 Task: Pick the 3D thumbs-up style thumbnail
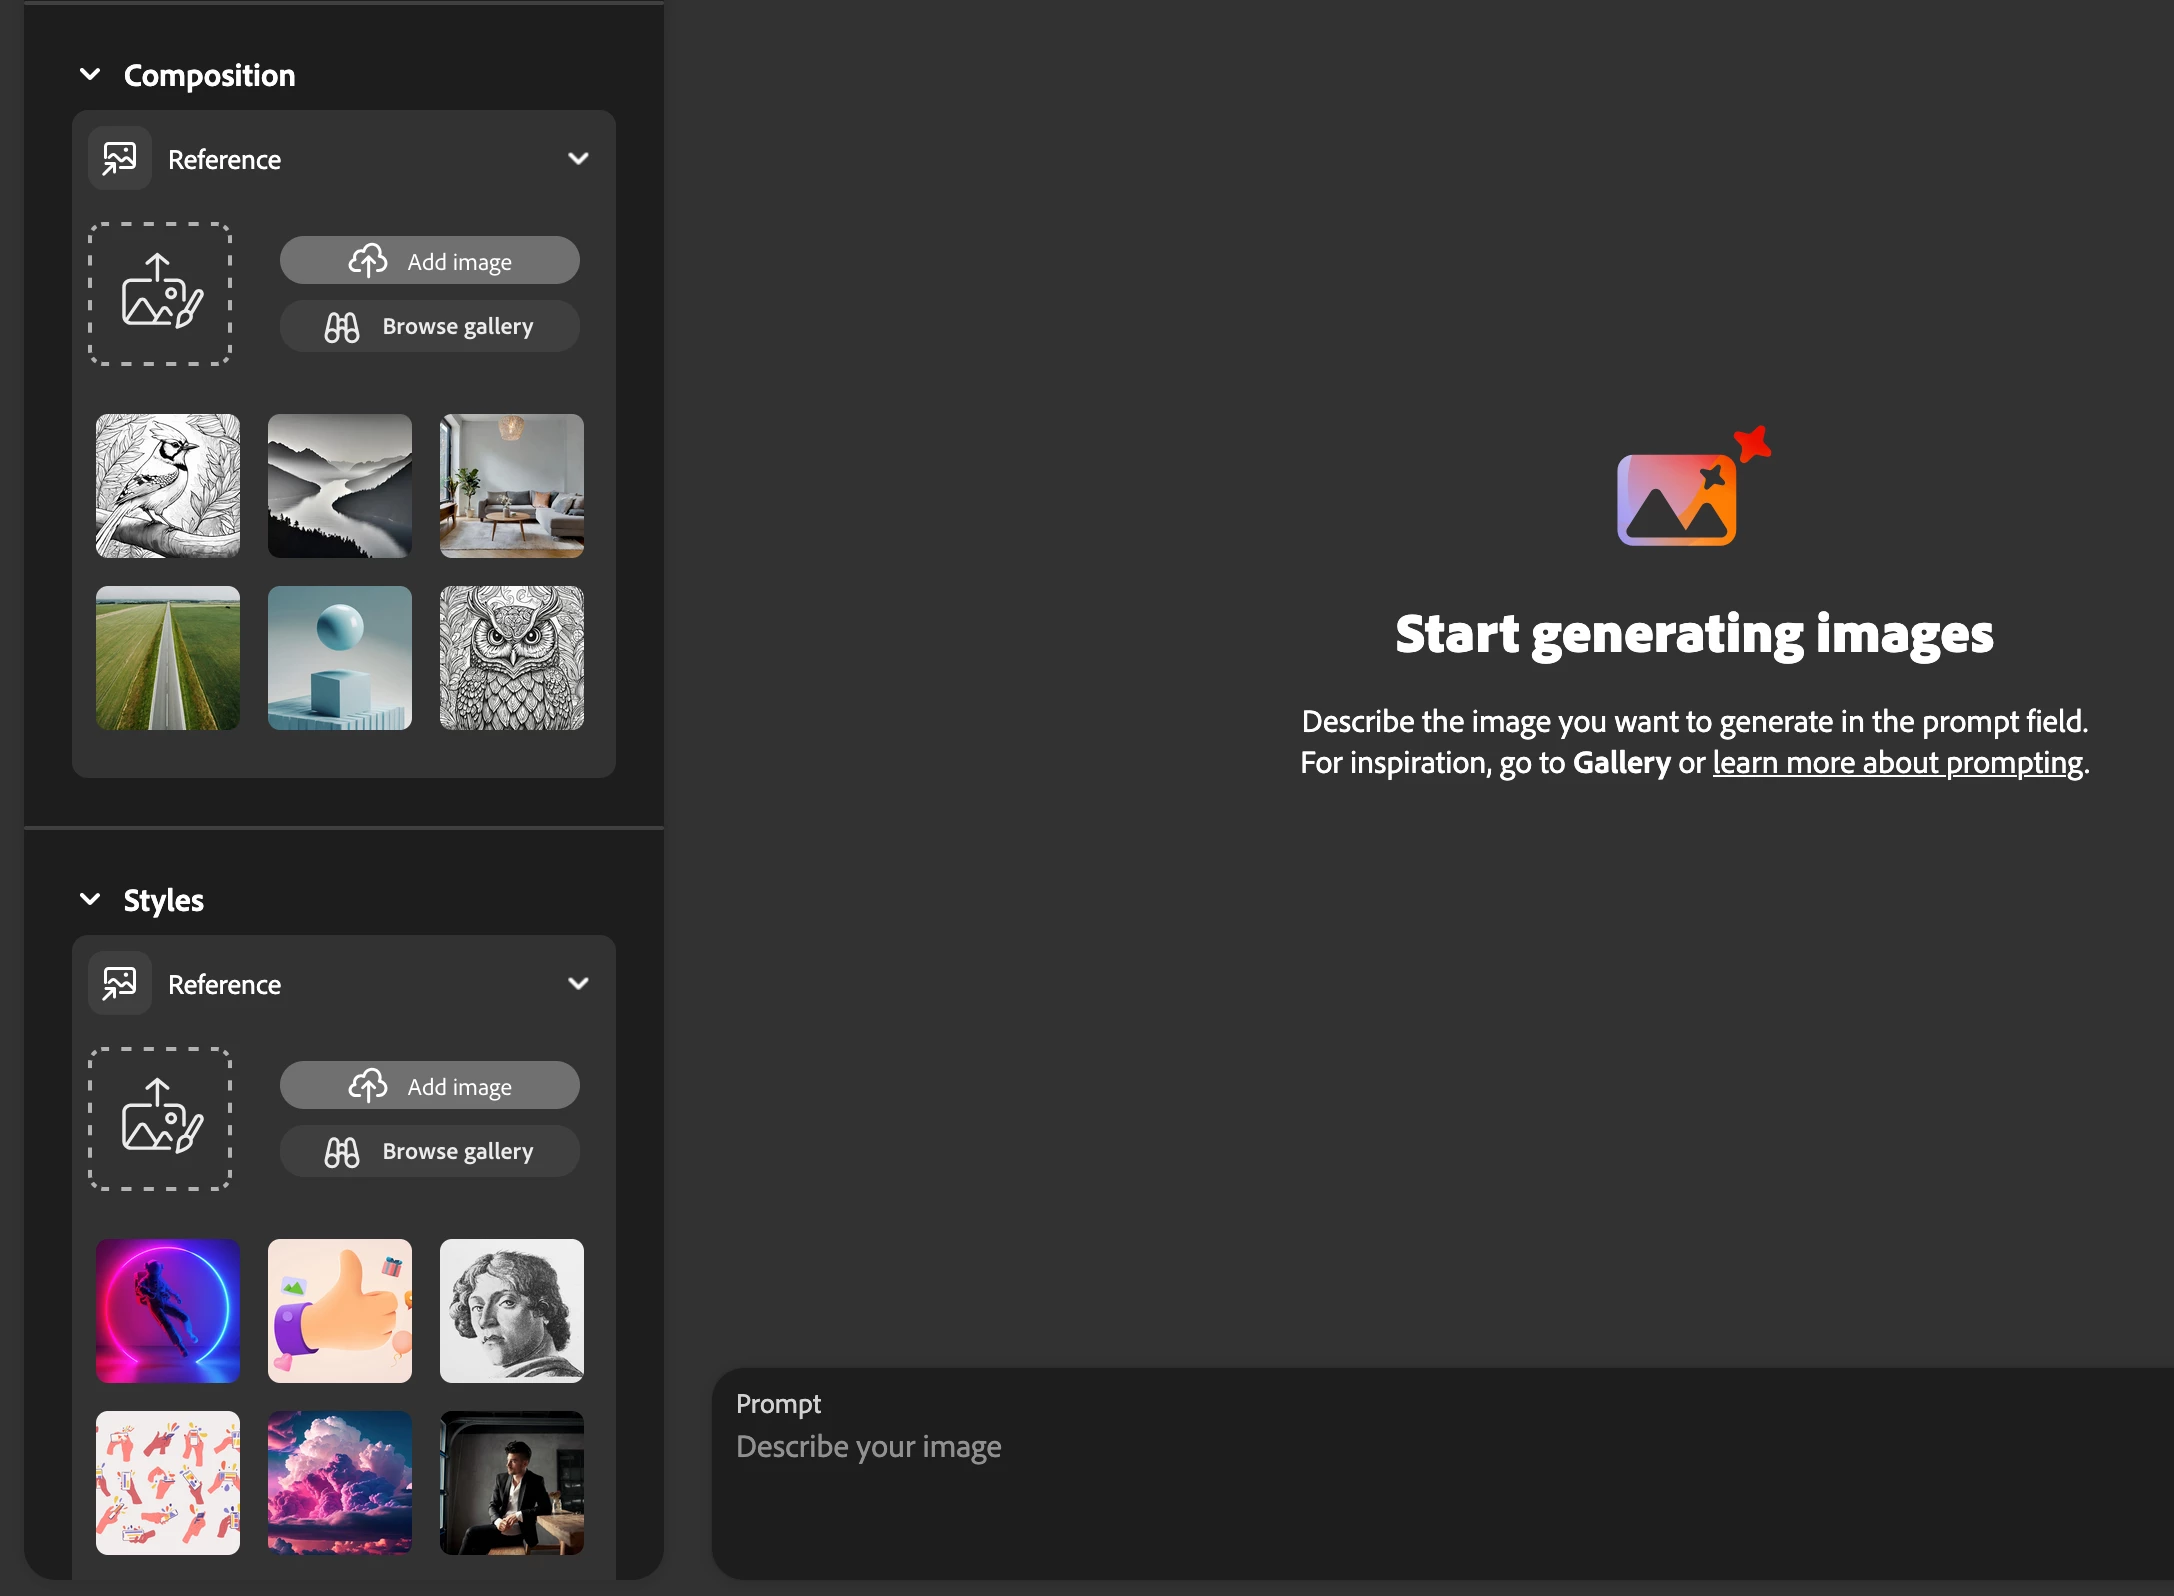[340, 1311]
